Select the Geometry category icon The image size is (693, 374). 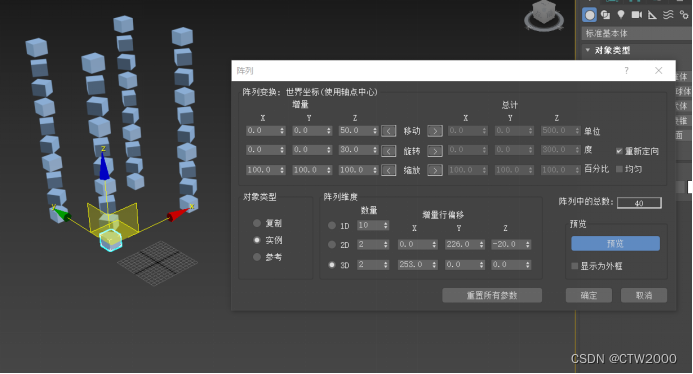click(589, 15)
